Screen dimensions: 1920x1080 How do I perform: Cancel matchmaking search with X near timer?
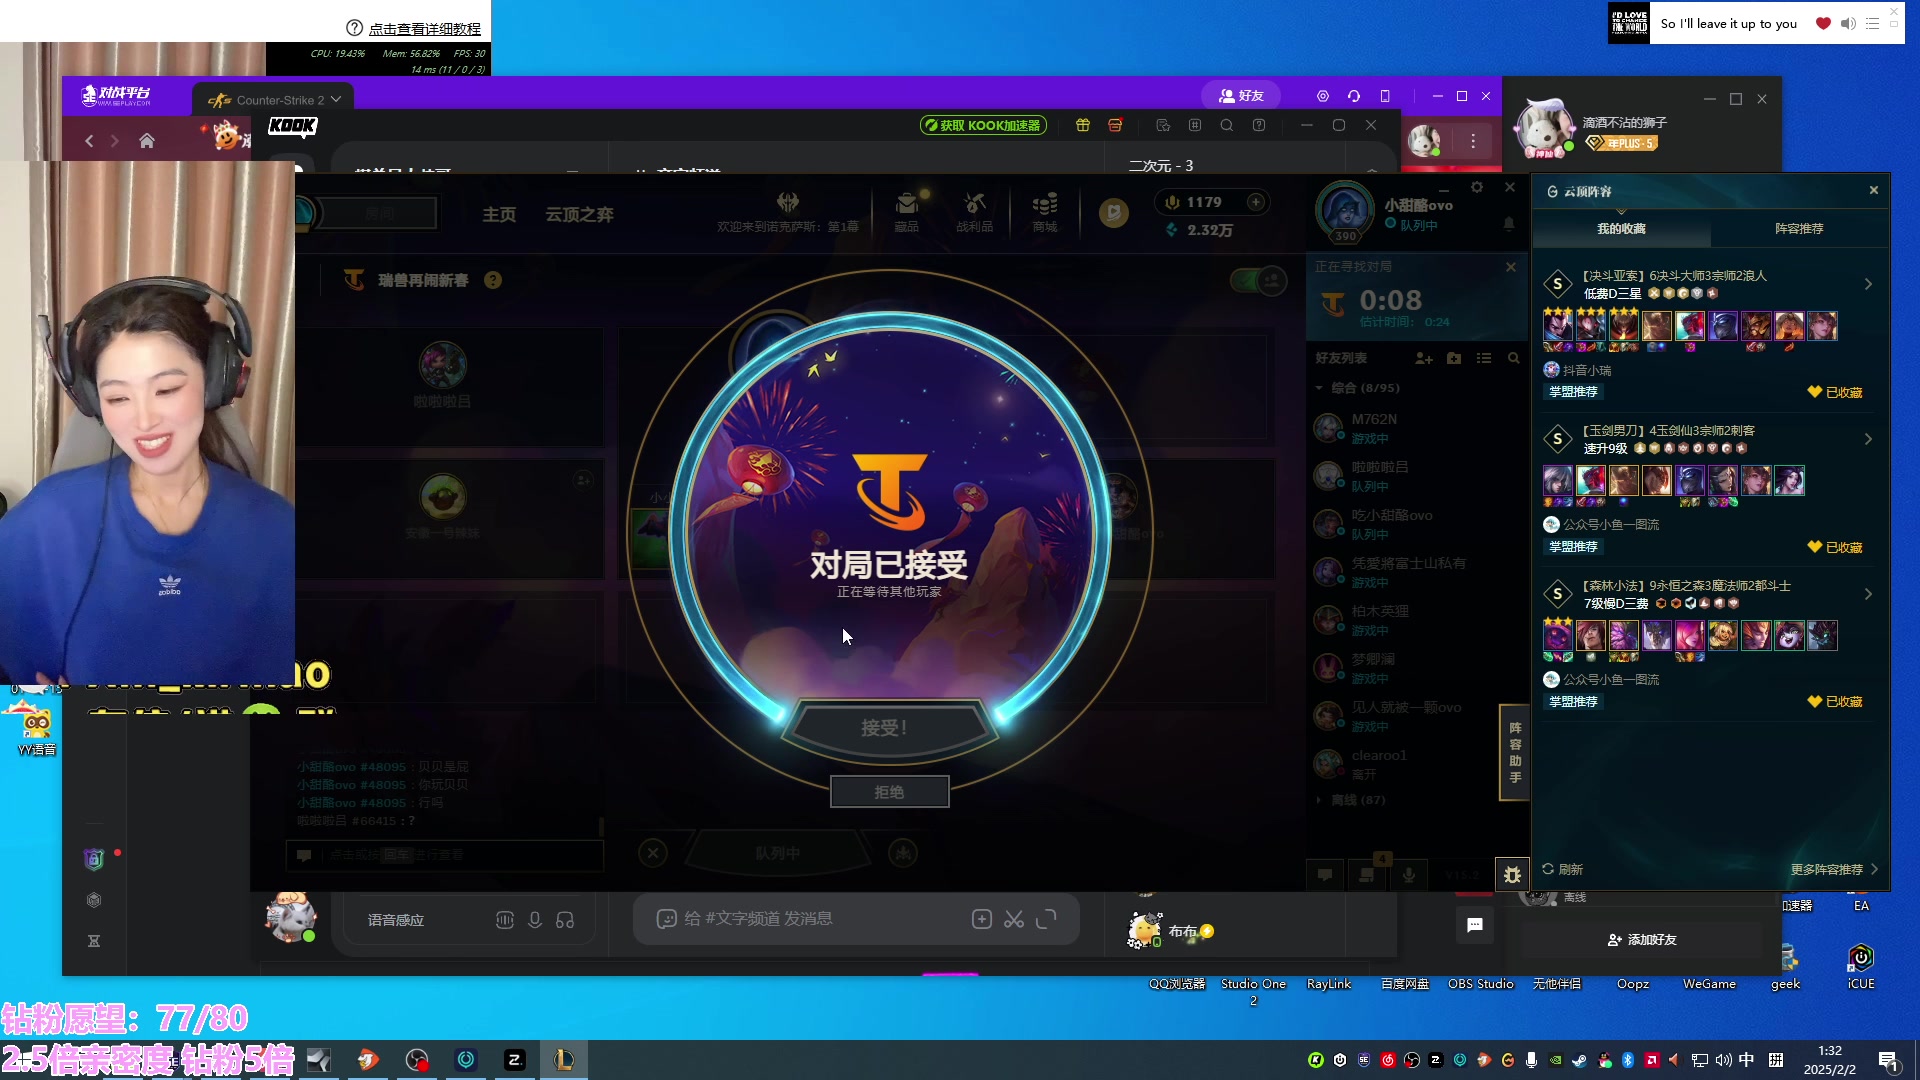coord(1511,267)
